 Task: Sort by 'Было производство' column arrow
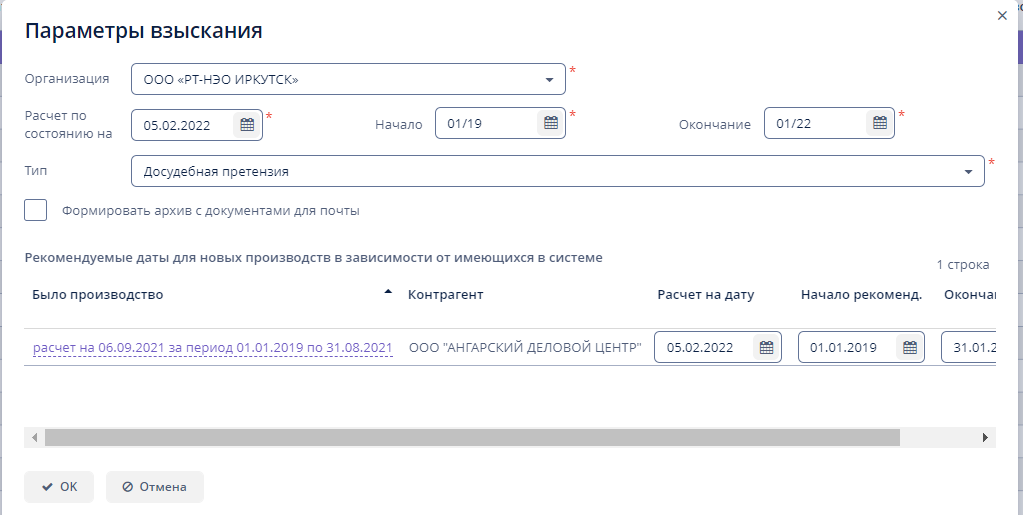[x=388, y=292]
